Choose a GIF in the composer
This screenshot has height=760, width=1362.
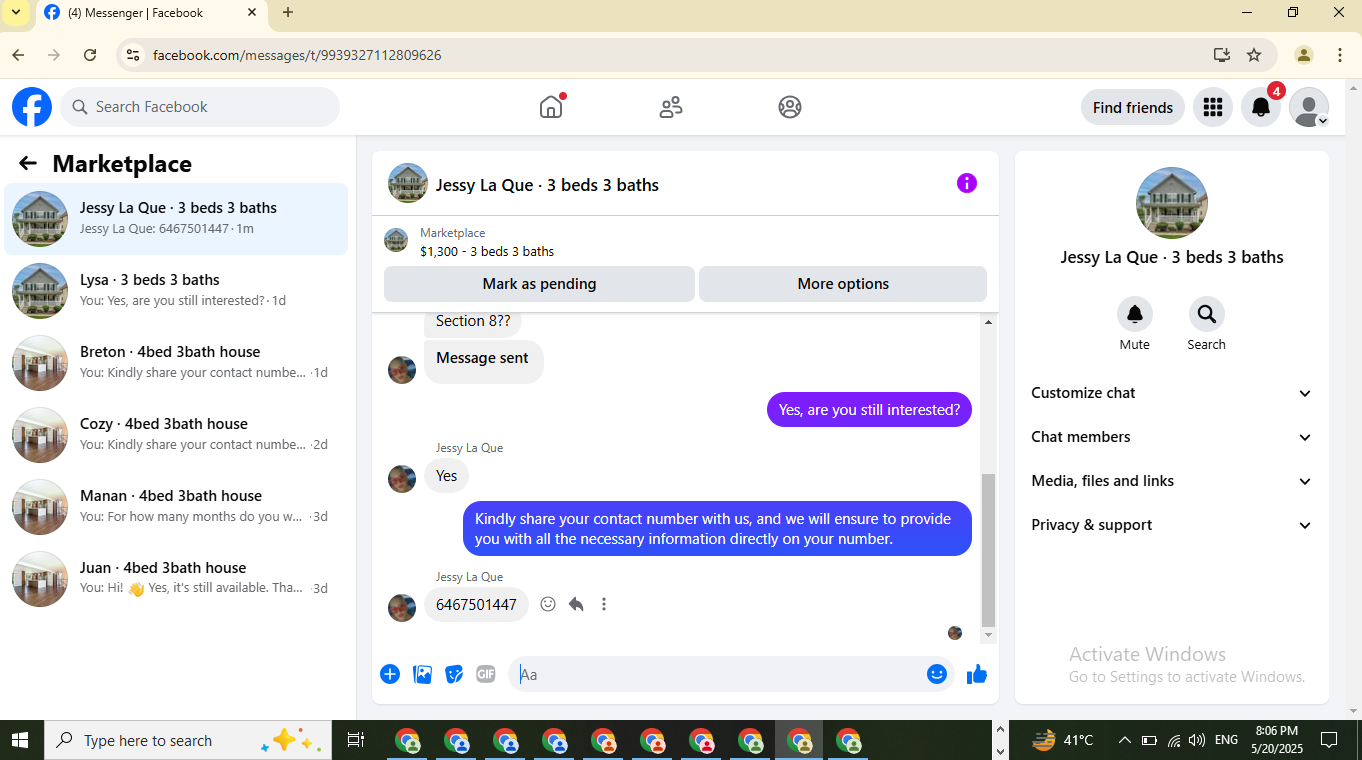(x=486, y=674)
